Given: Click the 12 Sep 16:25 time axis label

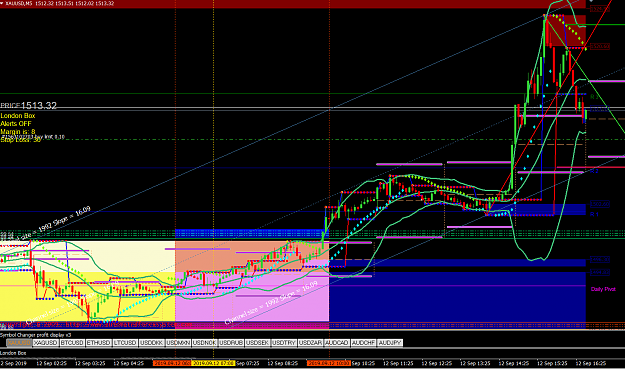Looking at the screenshot, I should coord(591,363).
